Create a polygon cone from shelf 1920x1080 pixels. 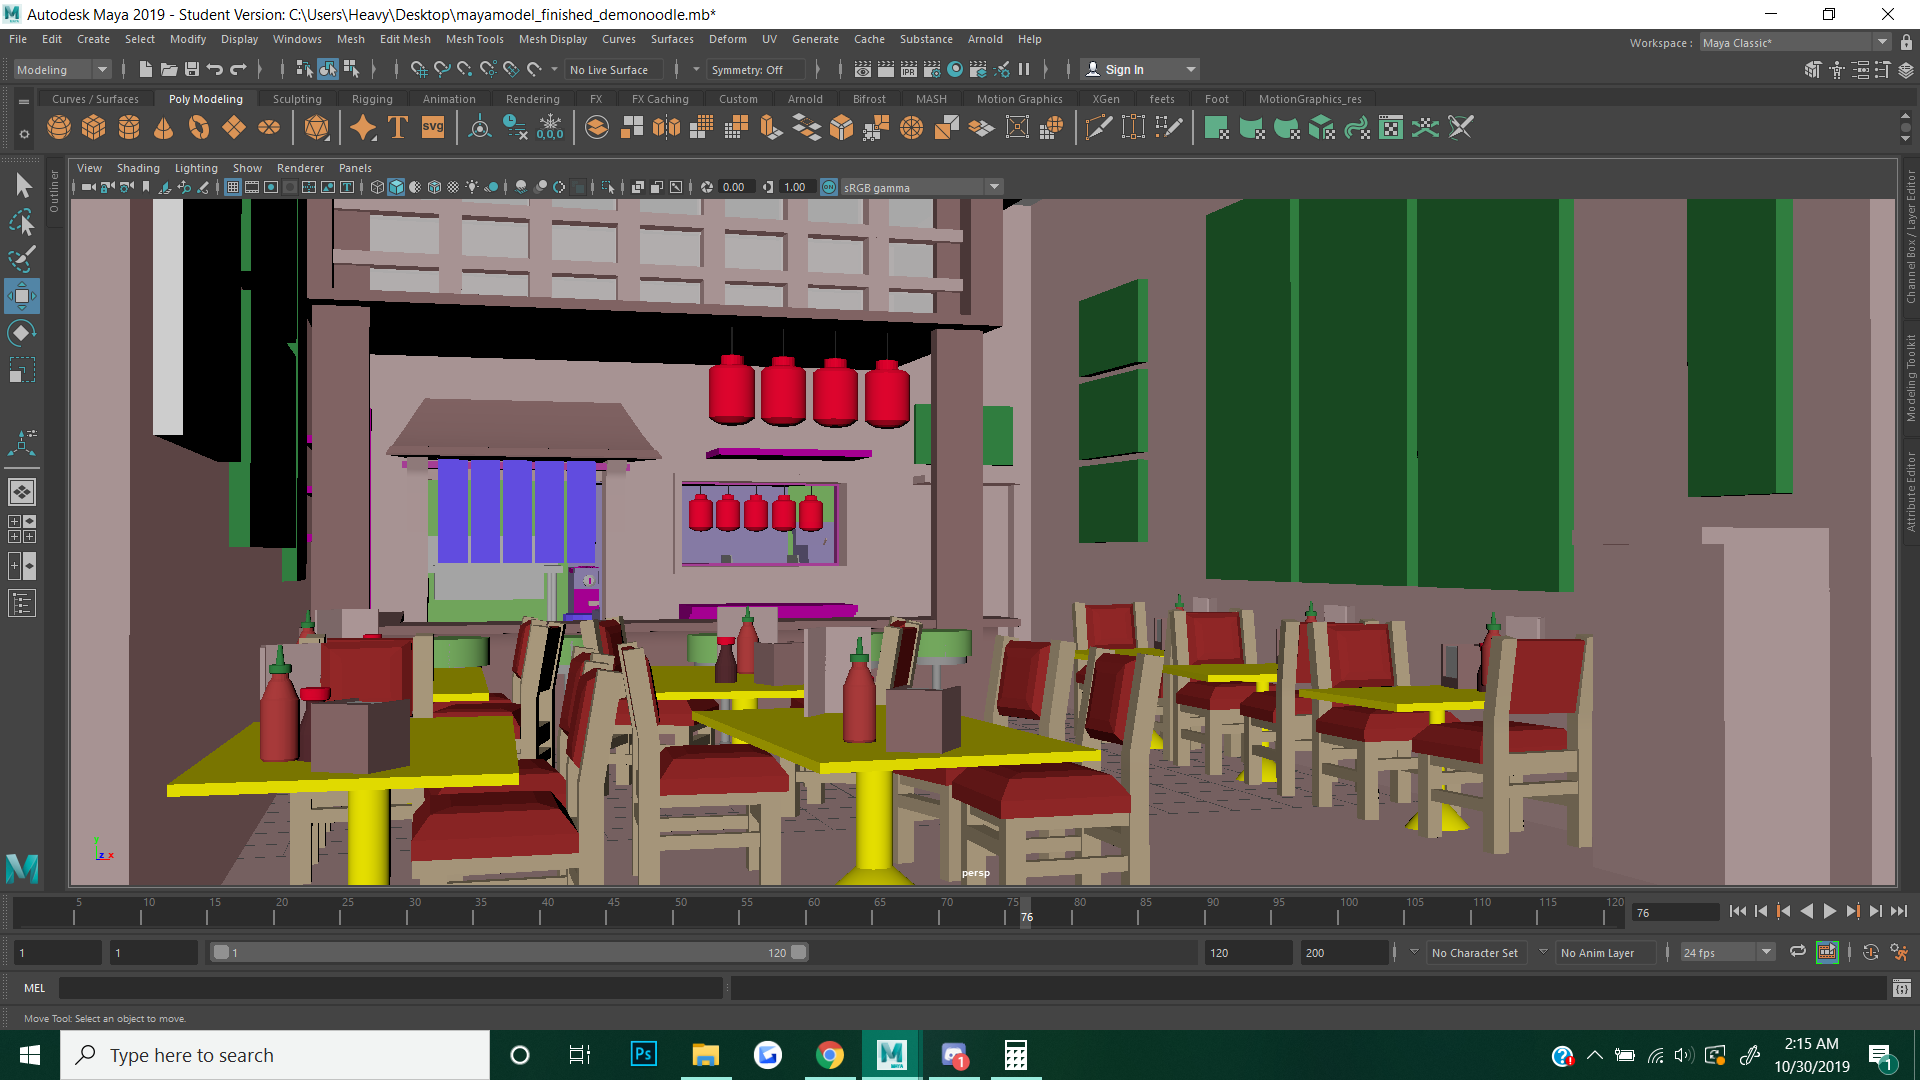163,128
